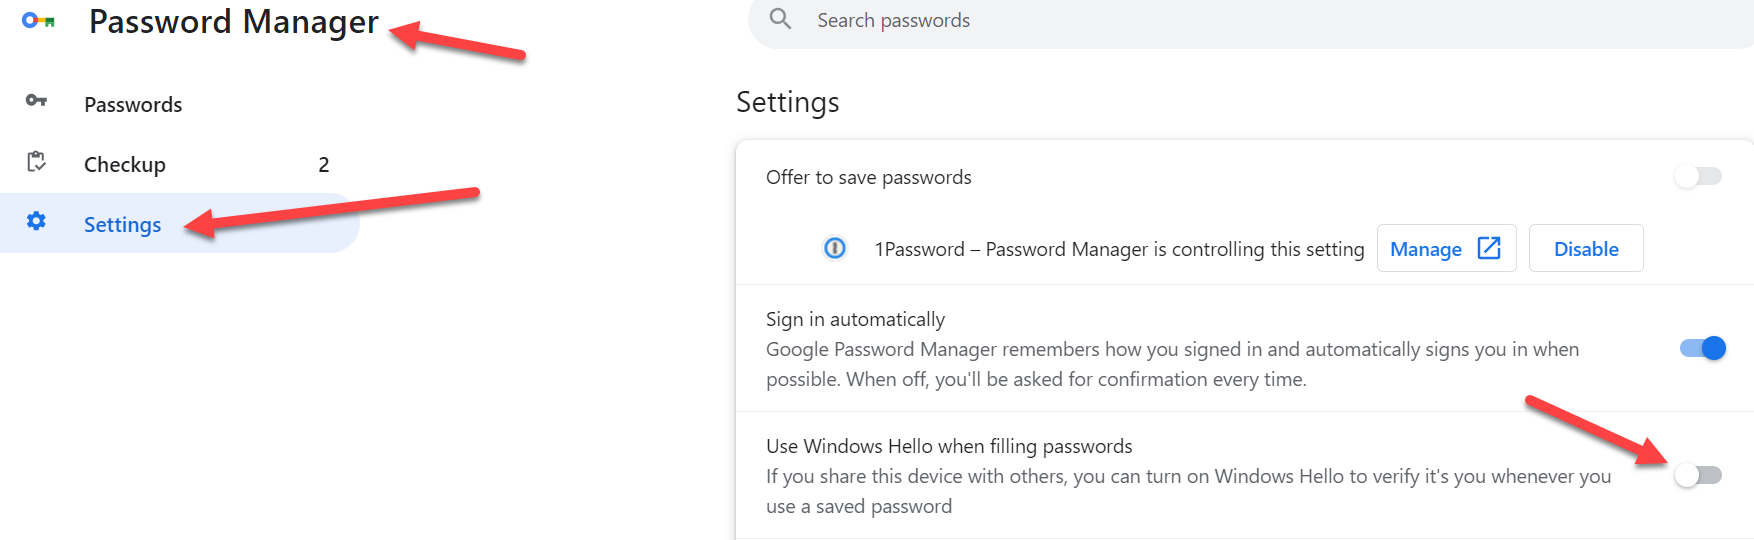The width and height of the screenshot is (1754, 540).
Task: Click the magnifier icon in search bar
Action: pos(780,19)
